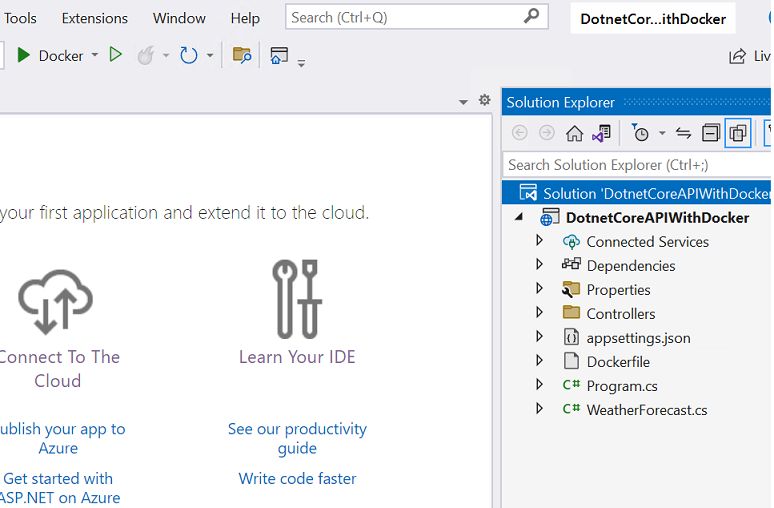This screenshot has width=774, height=508.
Task: Expand the Dockerfile node
Action: 540,360
